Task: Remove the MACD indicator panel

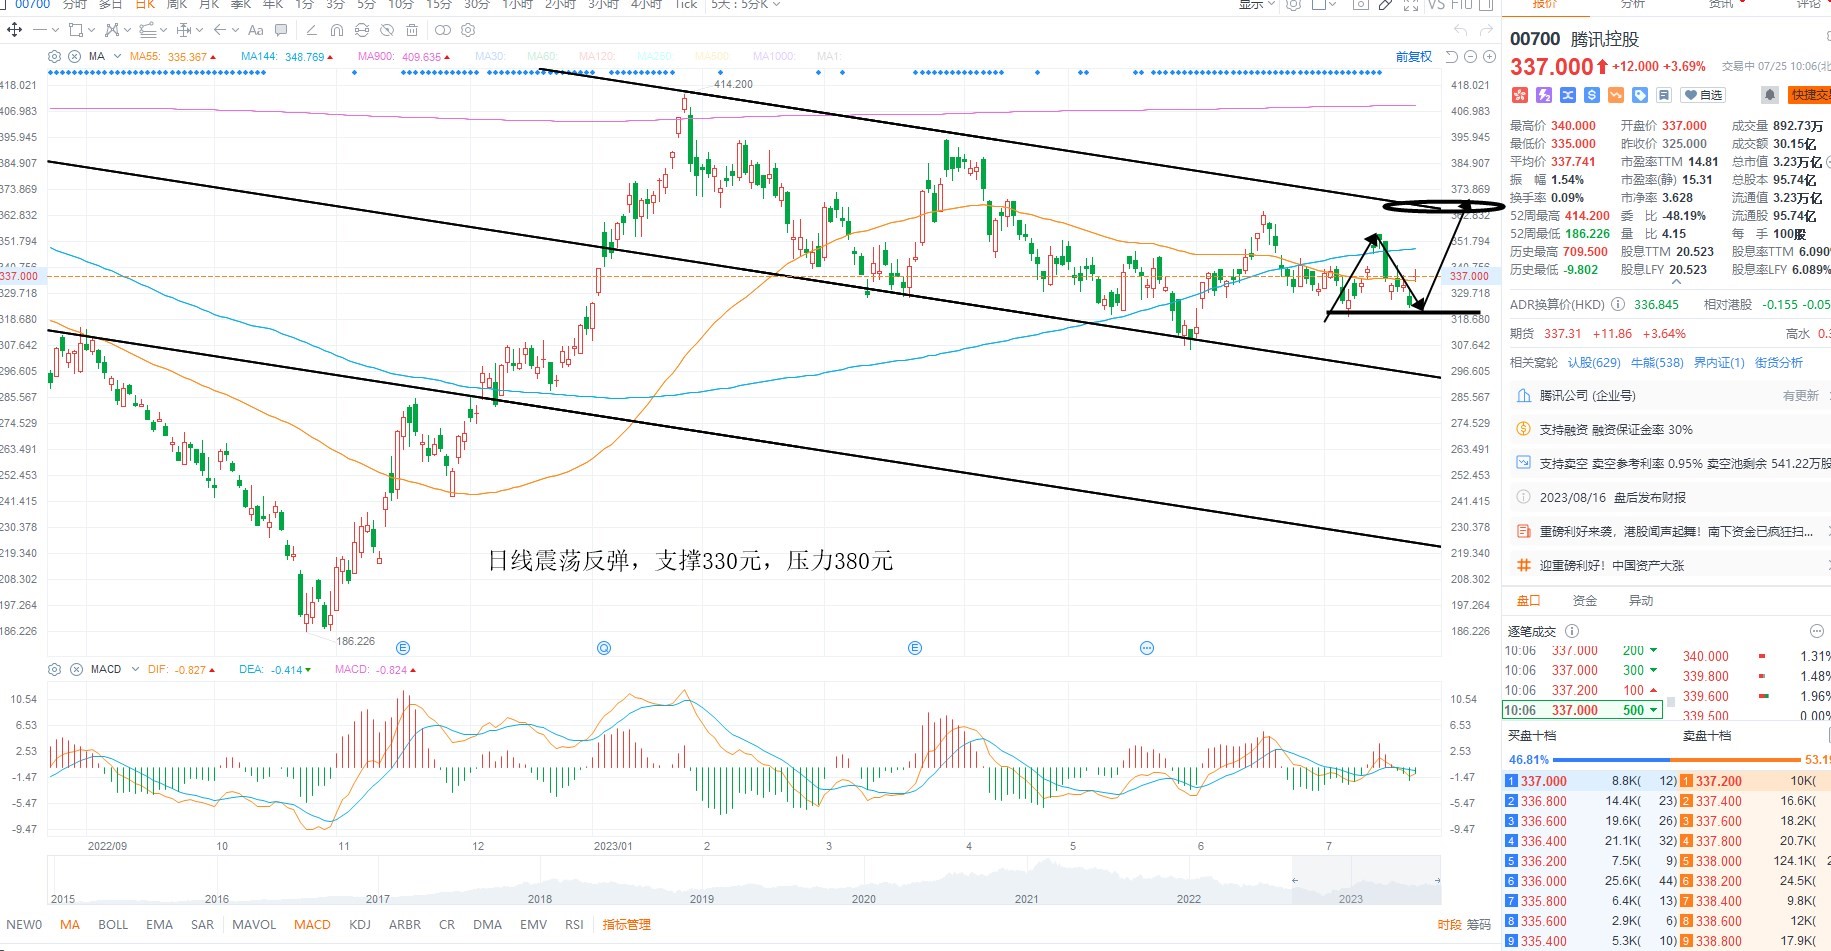Action: tap(75, 669)
